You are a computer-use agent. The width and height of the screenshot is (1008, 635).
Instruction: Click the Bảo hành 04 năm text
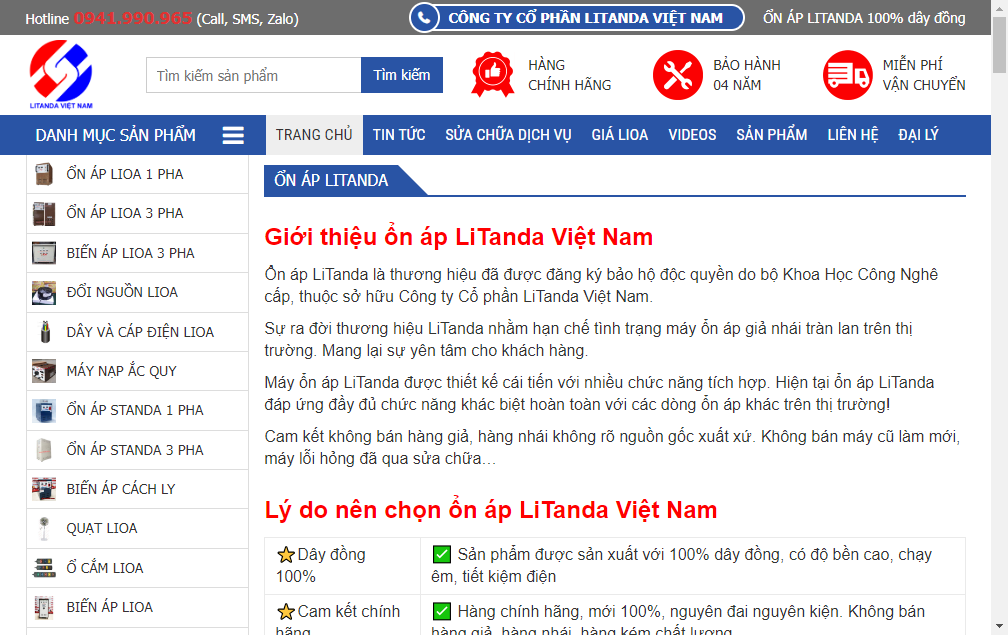(x=747, y=75)
